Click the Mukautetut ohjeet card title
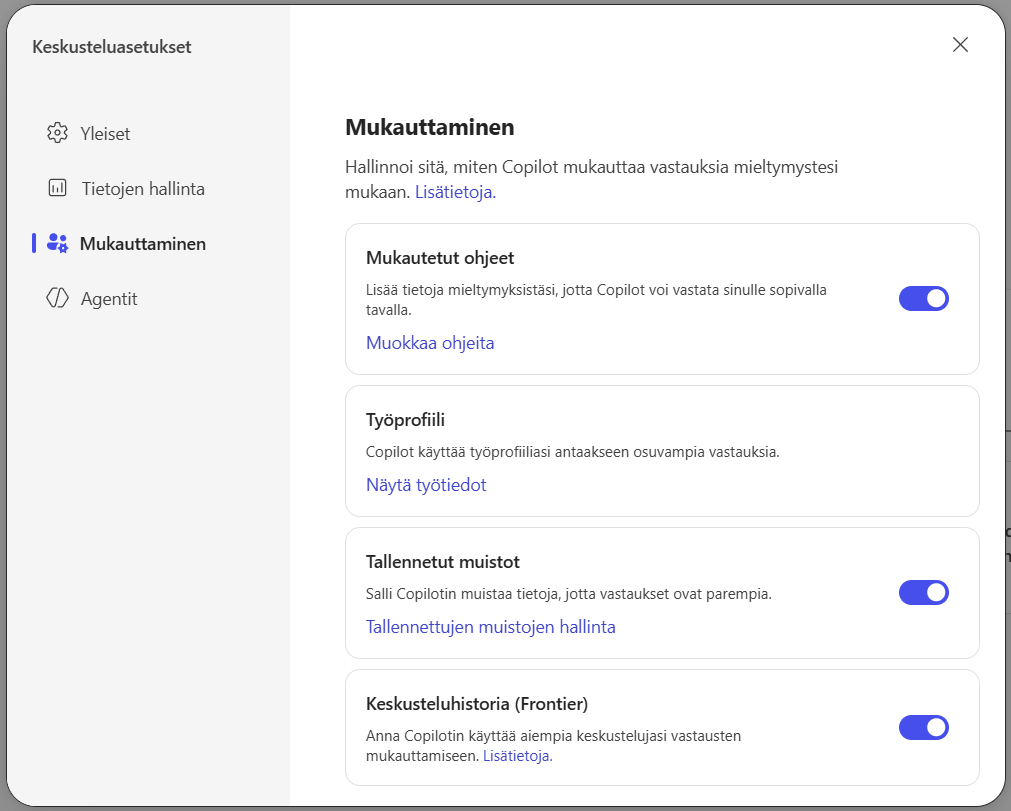1011x811 pixels. (x=439, y=258)
